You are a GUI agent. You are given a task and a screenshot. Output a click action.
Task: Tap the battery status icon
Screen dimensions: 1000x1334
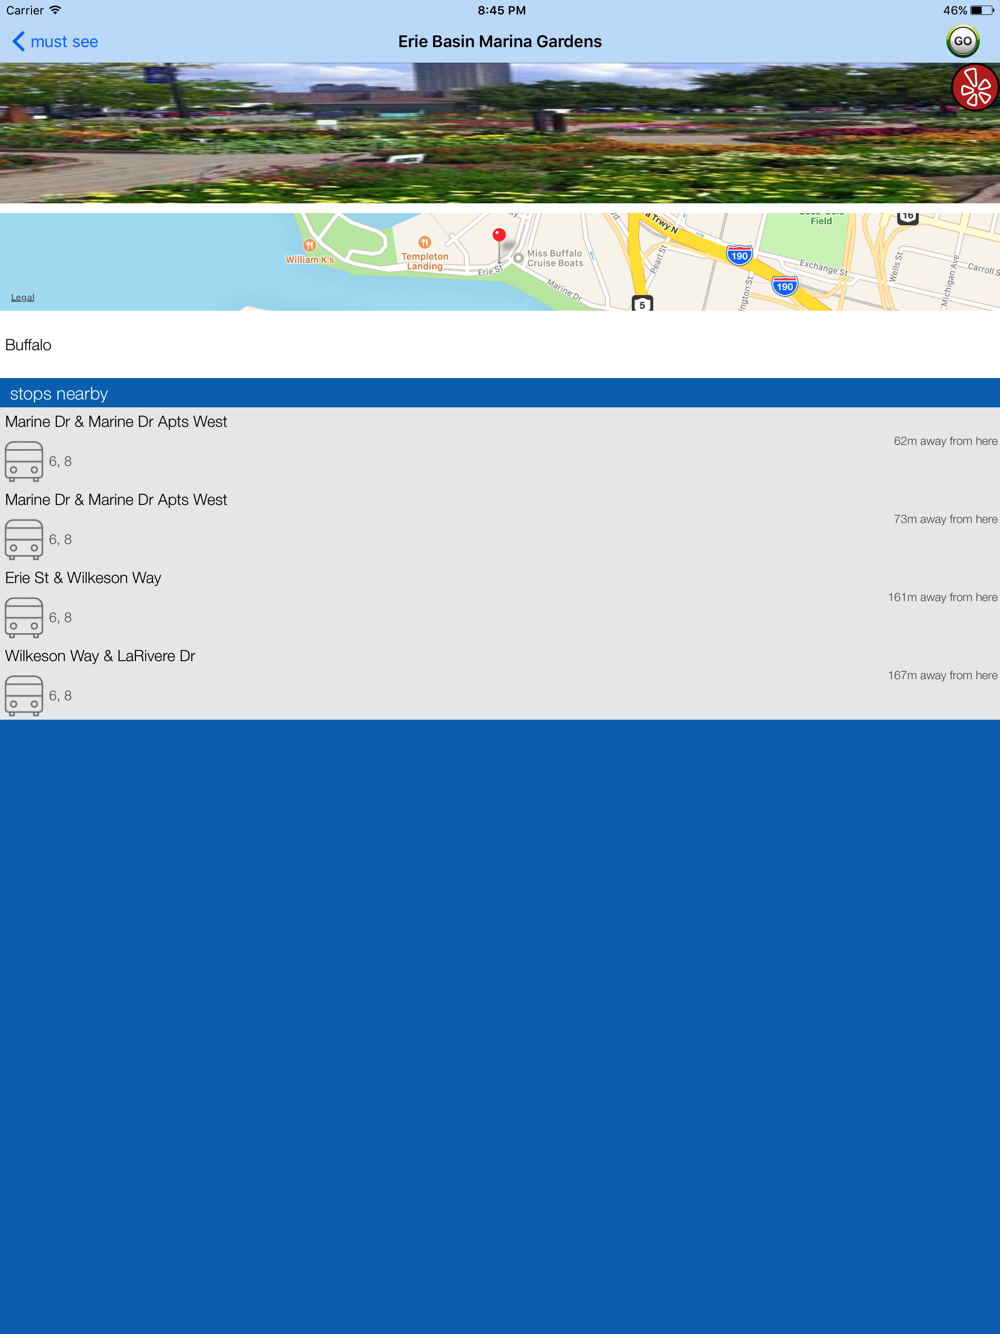(982, 10)
